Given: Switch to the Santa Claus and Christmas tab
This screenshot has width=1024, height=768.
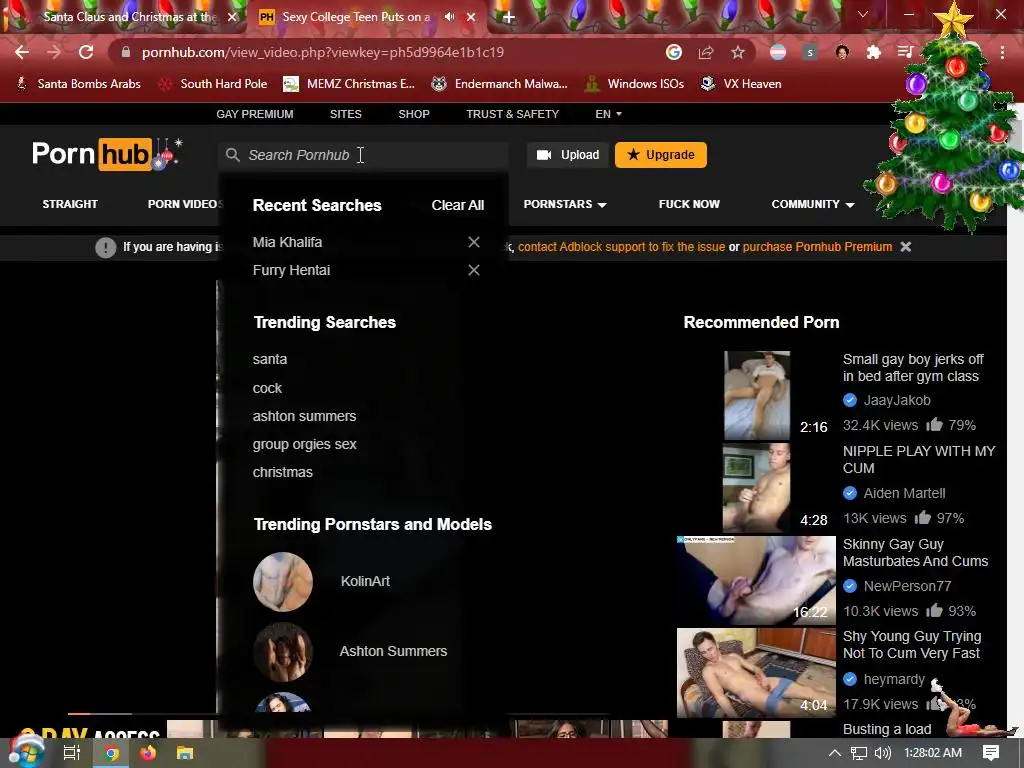Looking at the screenshot, I should coord(129,17).
